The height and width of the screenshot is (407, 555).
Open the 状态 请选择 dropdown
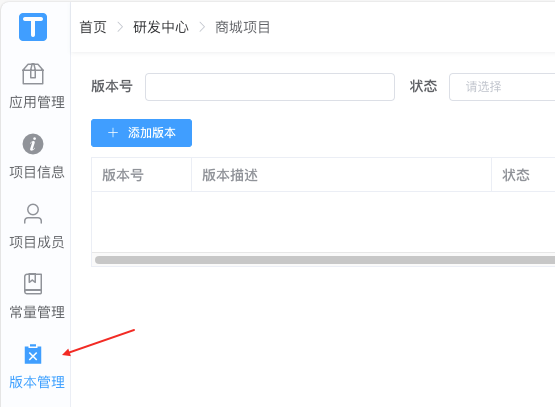click(x=502, y=87)
